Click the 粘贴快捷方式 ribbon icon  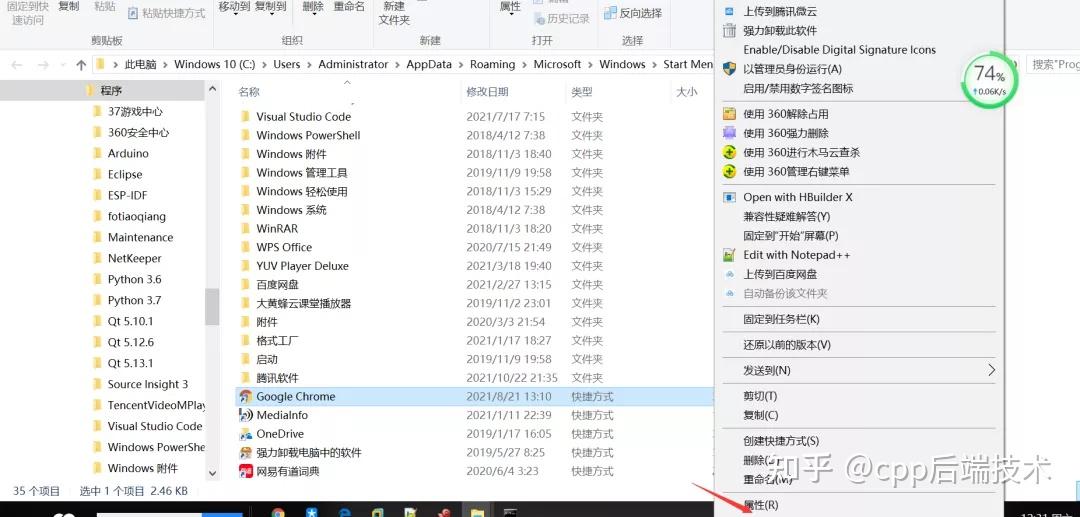133,12
